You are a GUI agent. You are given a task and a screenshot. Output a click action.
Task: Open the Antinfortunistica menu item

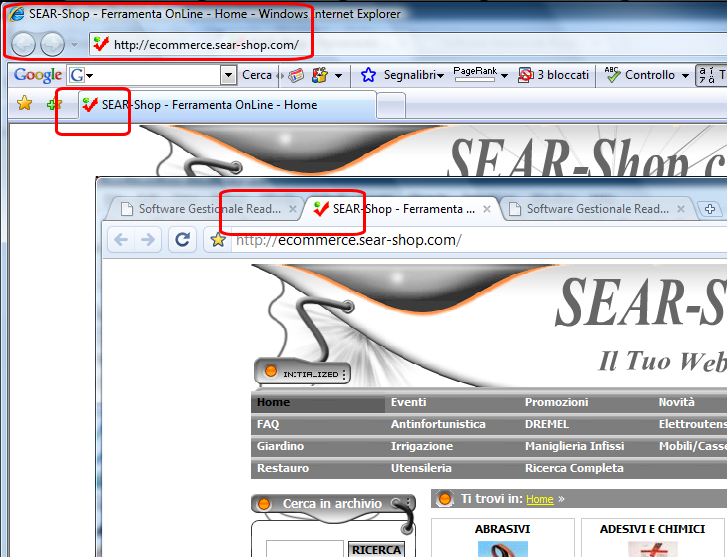click(x=438, y=424)
